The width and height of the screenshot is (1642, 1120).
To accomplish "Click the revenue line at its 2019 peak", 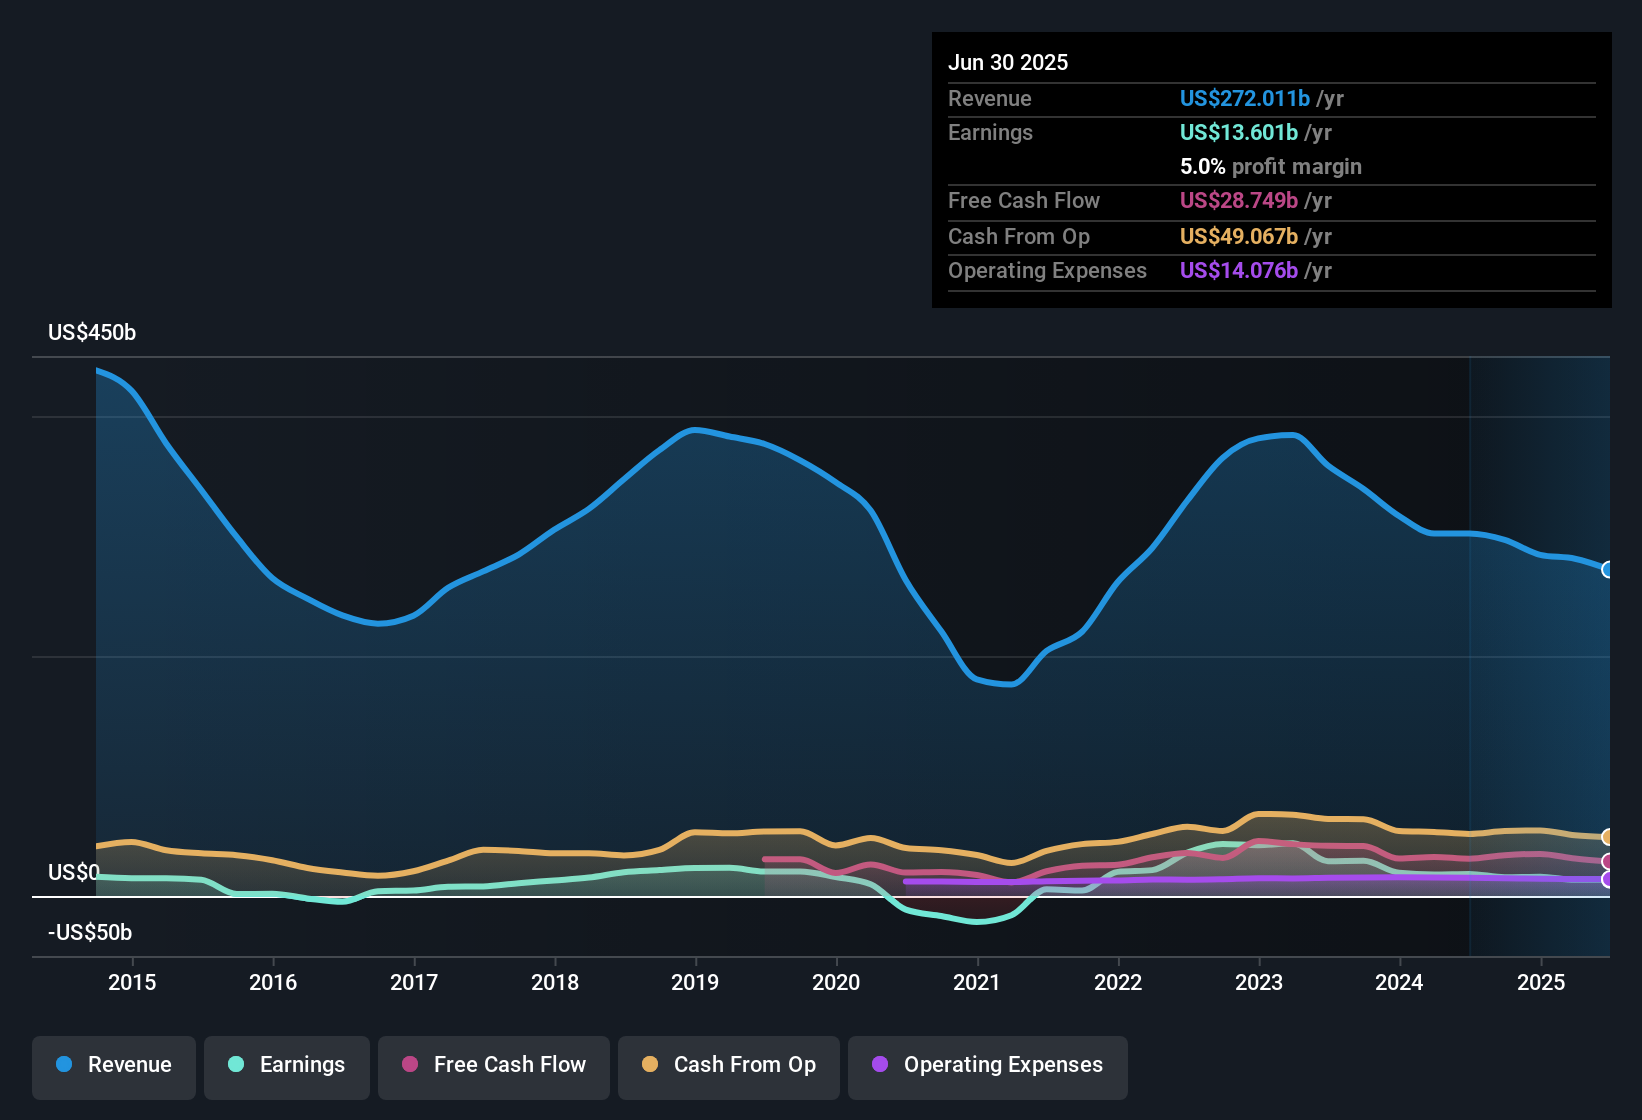I will tap(695, 430).
